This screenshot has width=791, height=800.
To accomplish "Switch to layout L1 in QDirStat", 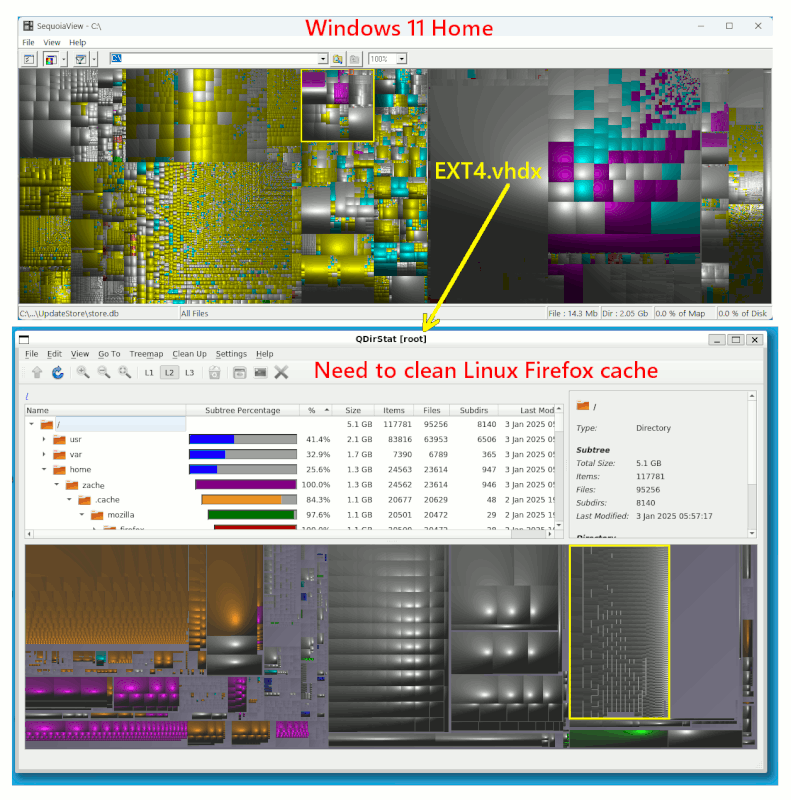I will 149,373.
